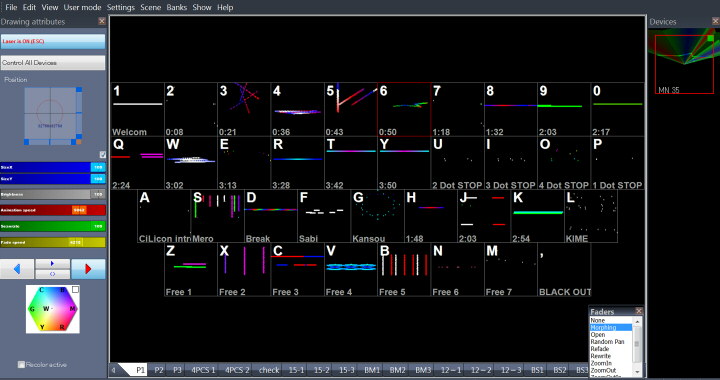Switch to the 4PCS 1 bank tab

203,370
